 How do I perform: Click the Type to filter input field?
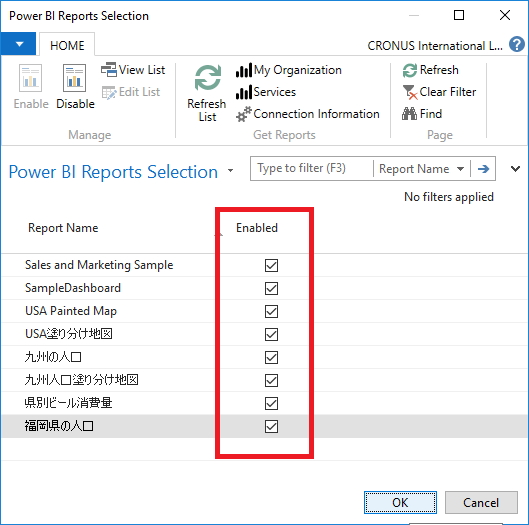point(312,168)
